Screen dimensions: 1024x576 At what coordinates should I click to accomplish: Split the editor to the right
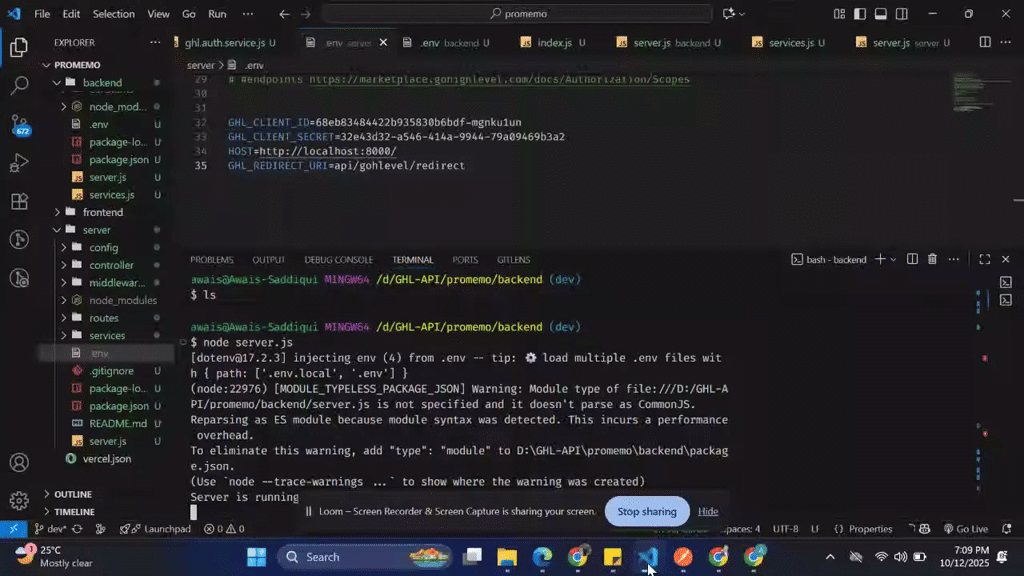click(x=985, y=42)
